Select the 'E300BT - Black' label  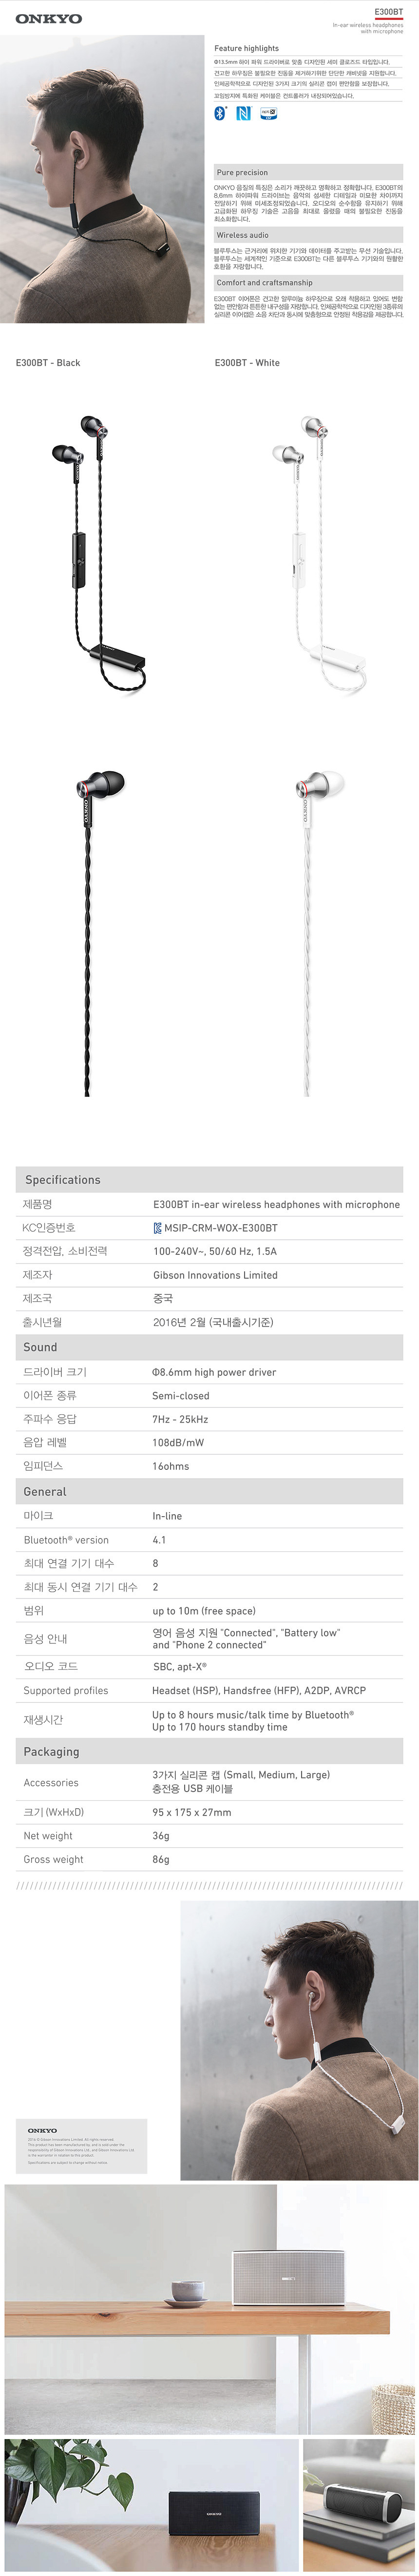pyautogui.click(x=48, y=363)
